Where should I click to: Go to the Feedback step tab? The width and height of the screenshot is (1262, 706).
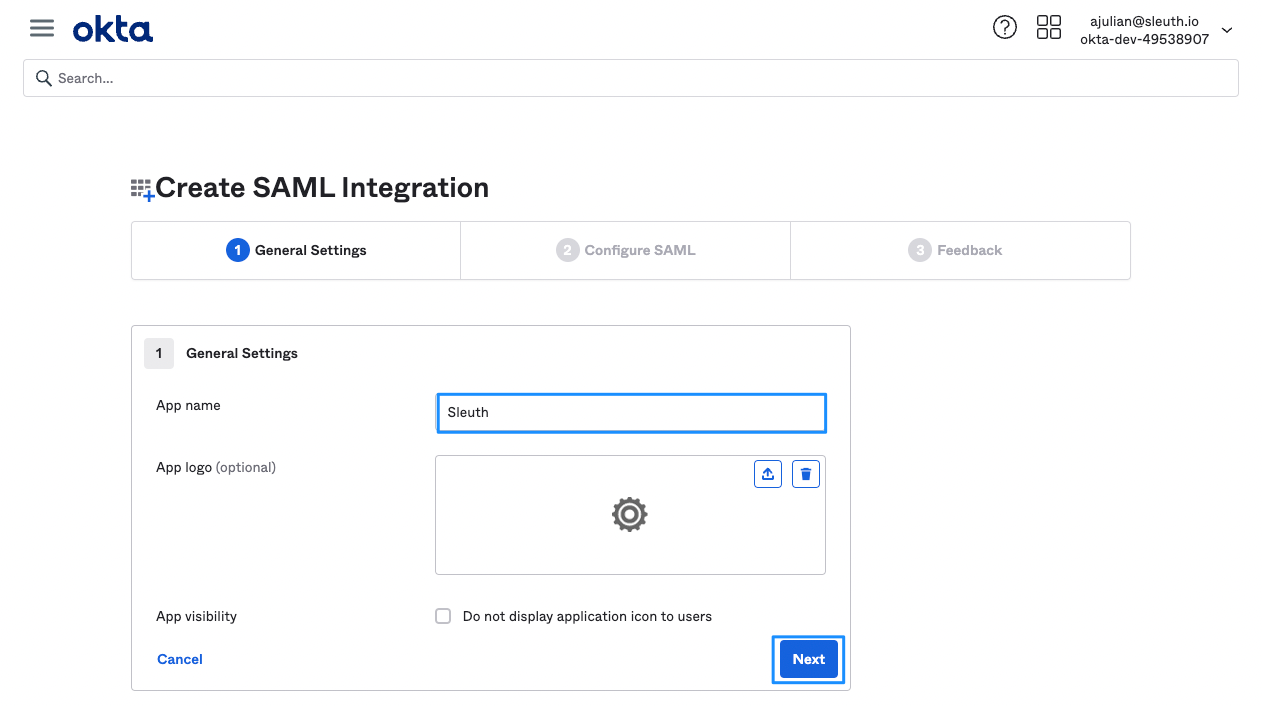[x=955, y=250]
